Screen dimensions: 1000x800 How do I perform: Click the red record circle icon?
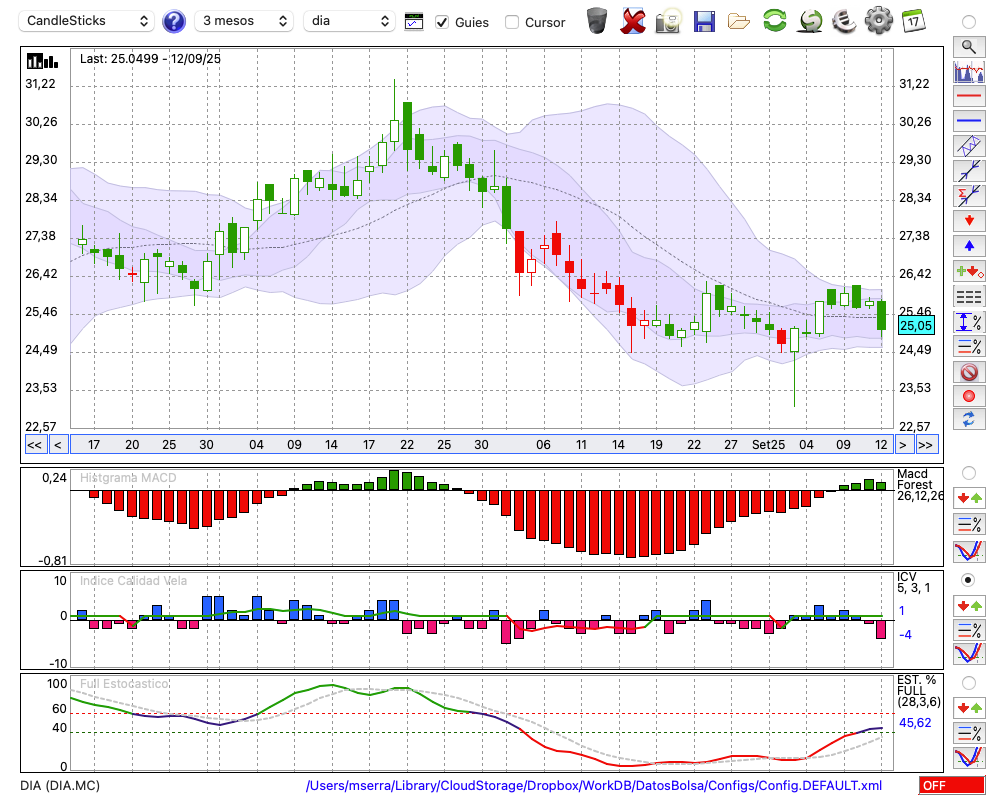point(969,396)
